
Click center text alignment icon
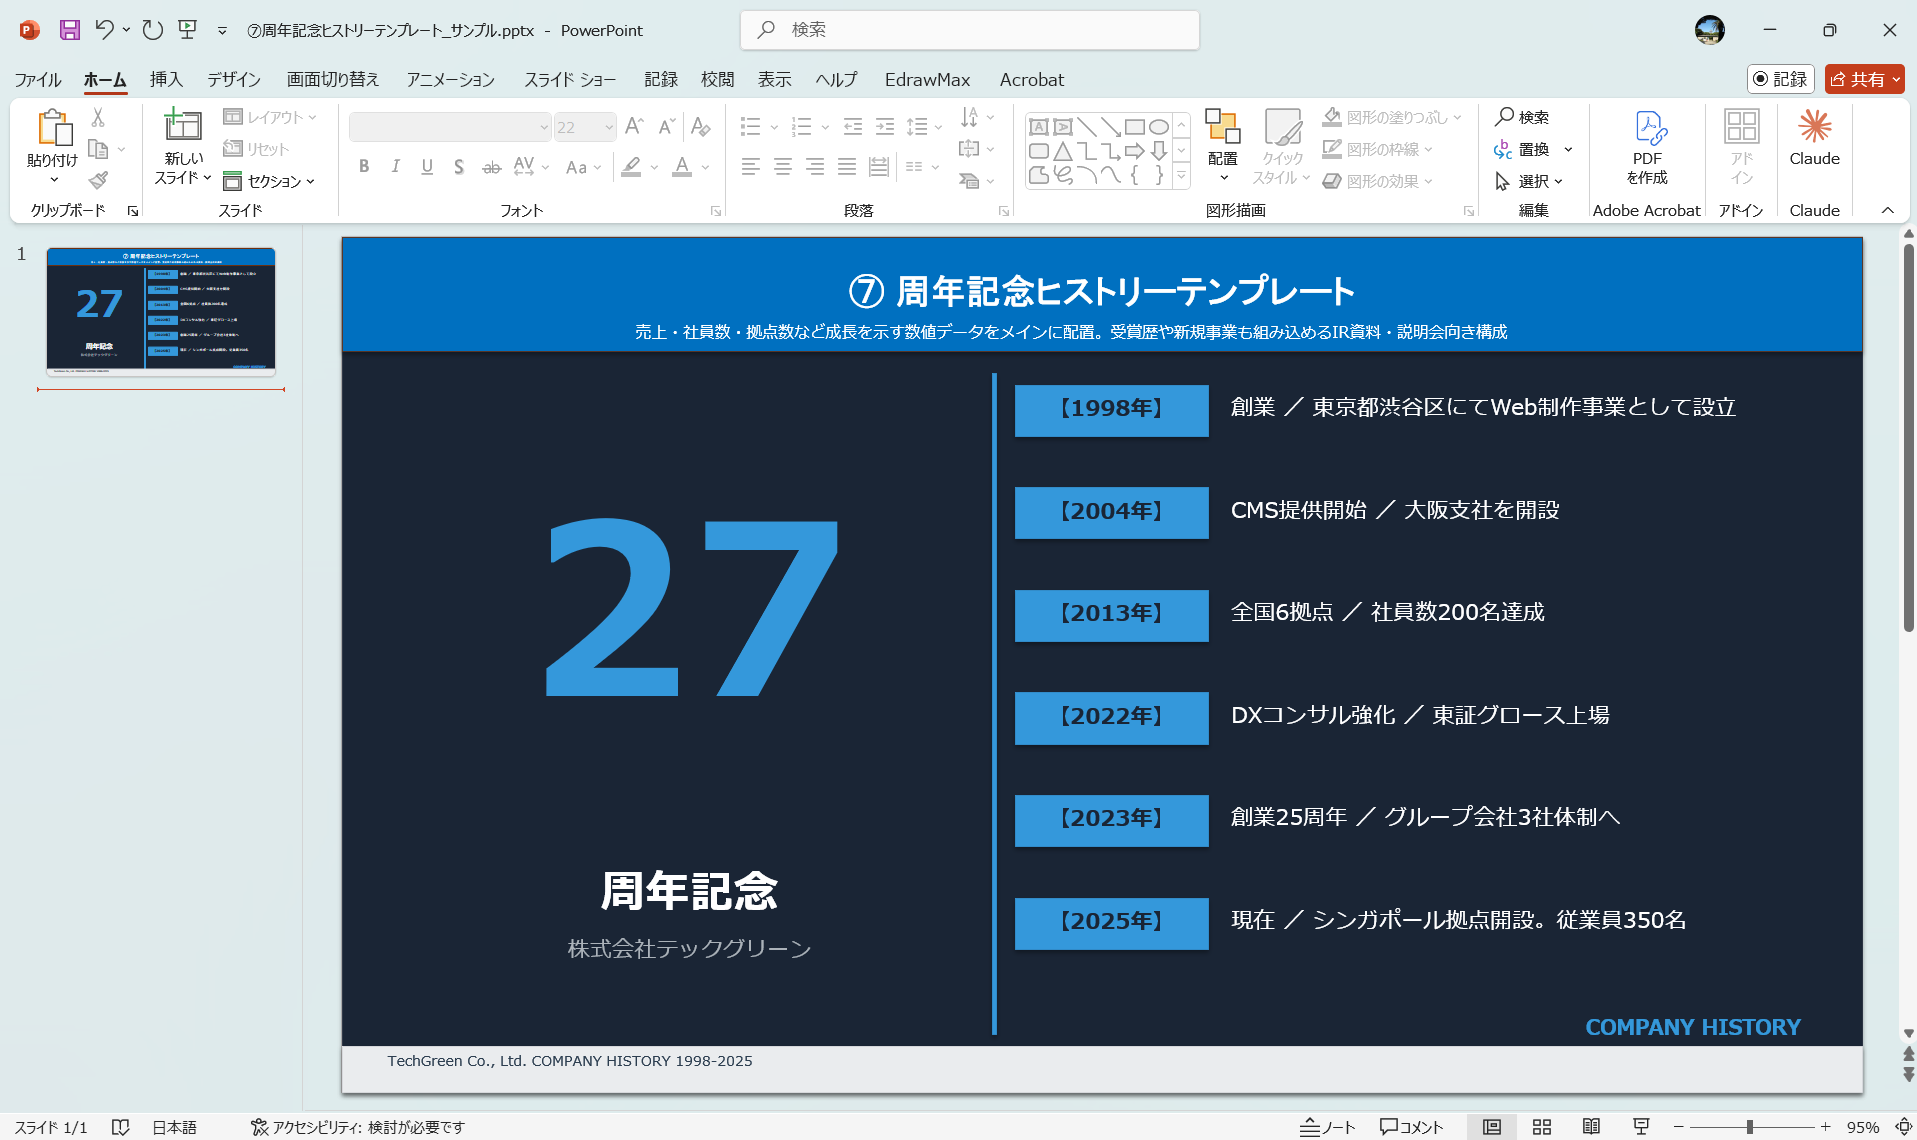click(x=783, y=167)
